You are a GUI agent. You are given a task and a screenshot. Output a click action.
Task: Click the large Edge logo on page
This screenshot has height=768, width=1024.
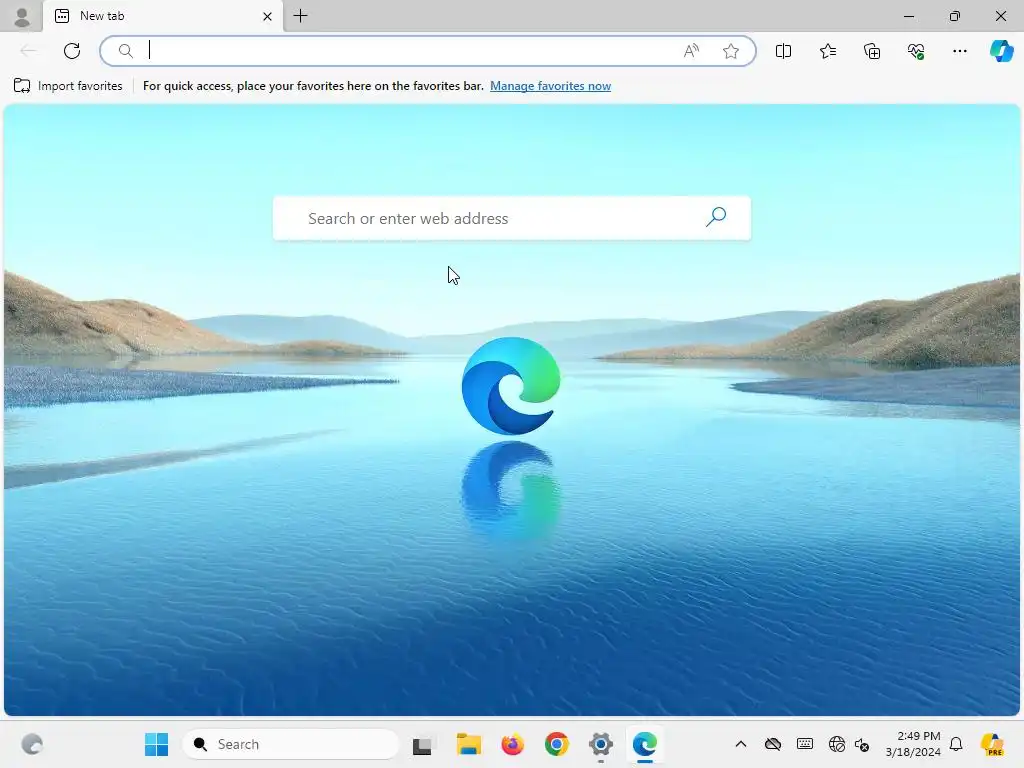[511, 386]
